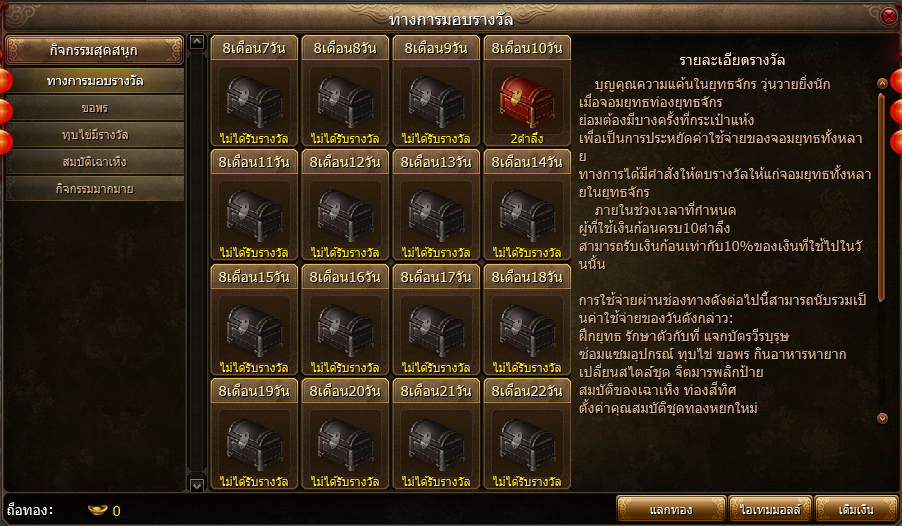Claim the red chest for 8เดือน10วัน

pyautogui.click(x=527, y=102)
